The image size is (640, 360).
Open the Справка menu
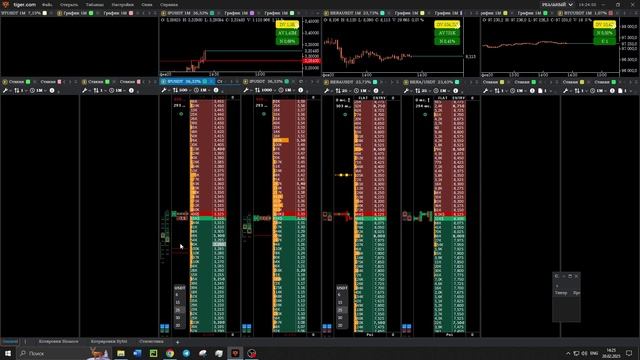[x=169, y=4]
